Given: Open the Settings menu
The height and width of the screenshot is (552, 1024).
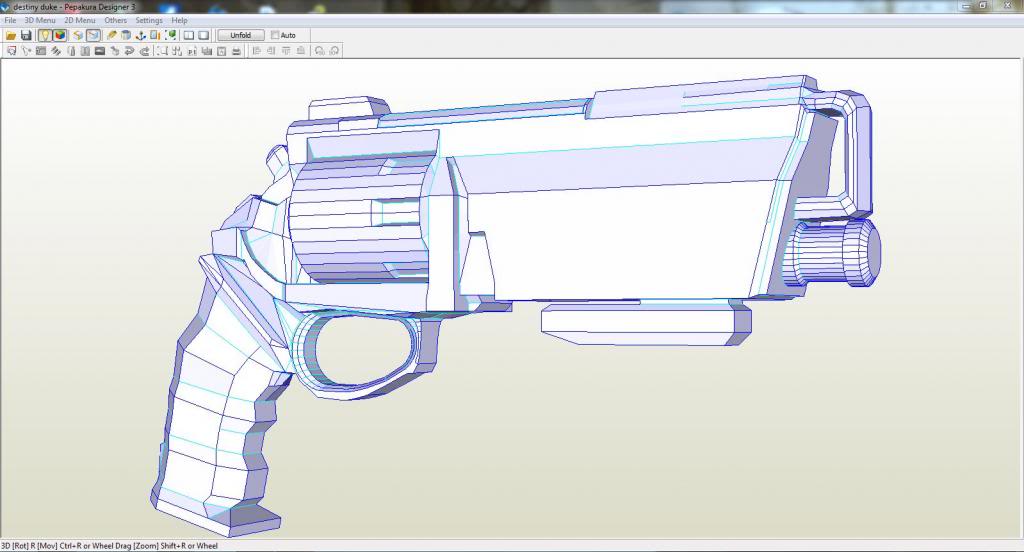Looking at the screenshot, I should click(x=149, y=20).
